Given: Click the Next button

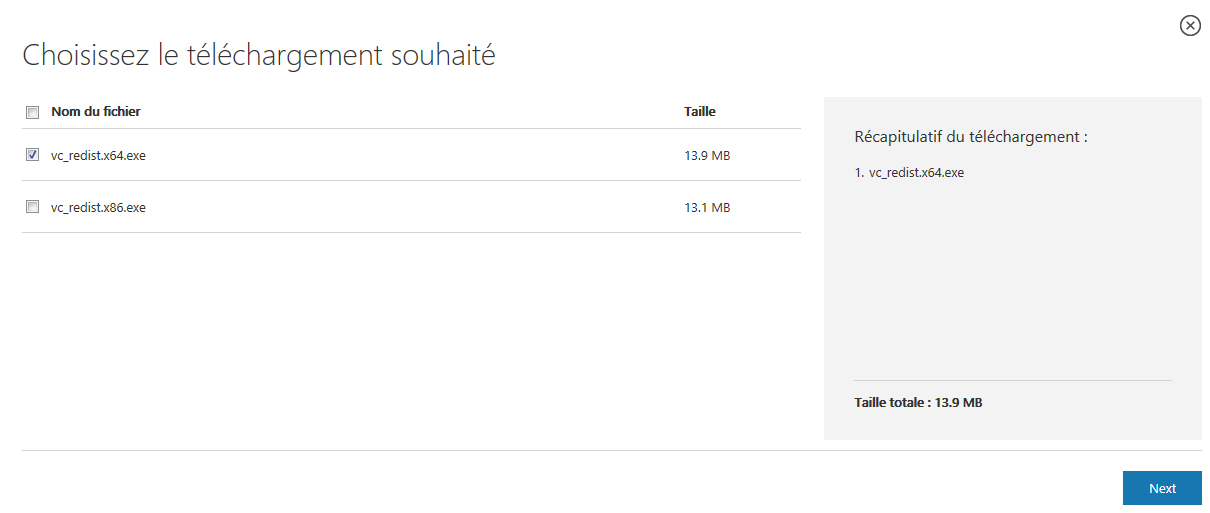Looking at the screenshot, I should 1162,488.
